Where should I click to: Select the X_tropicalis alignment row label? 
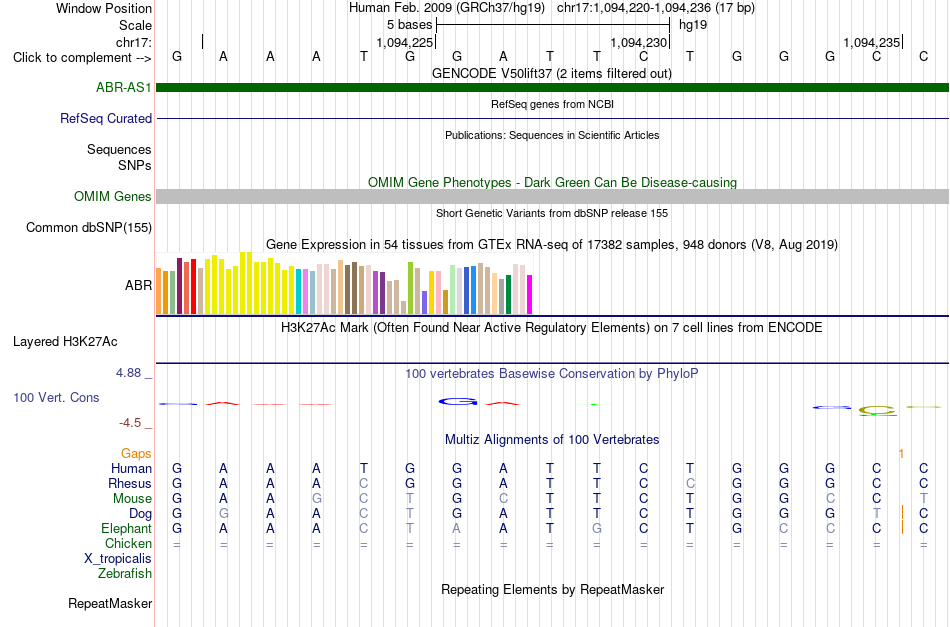point(118,559)
